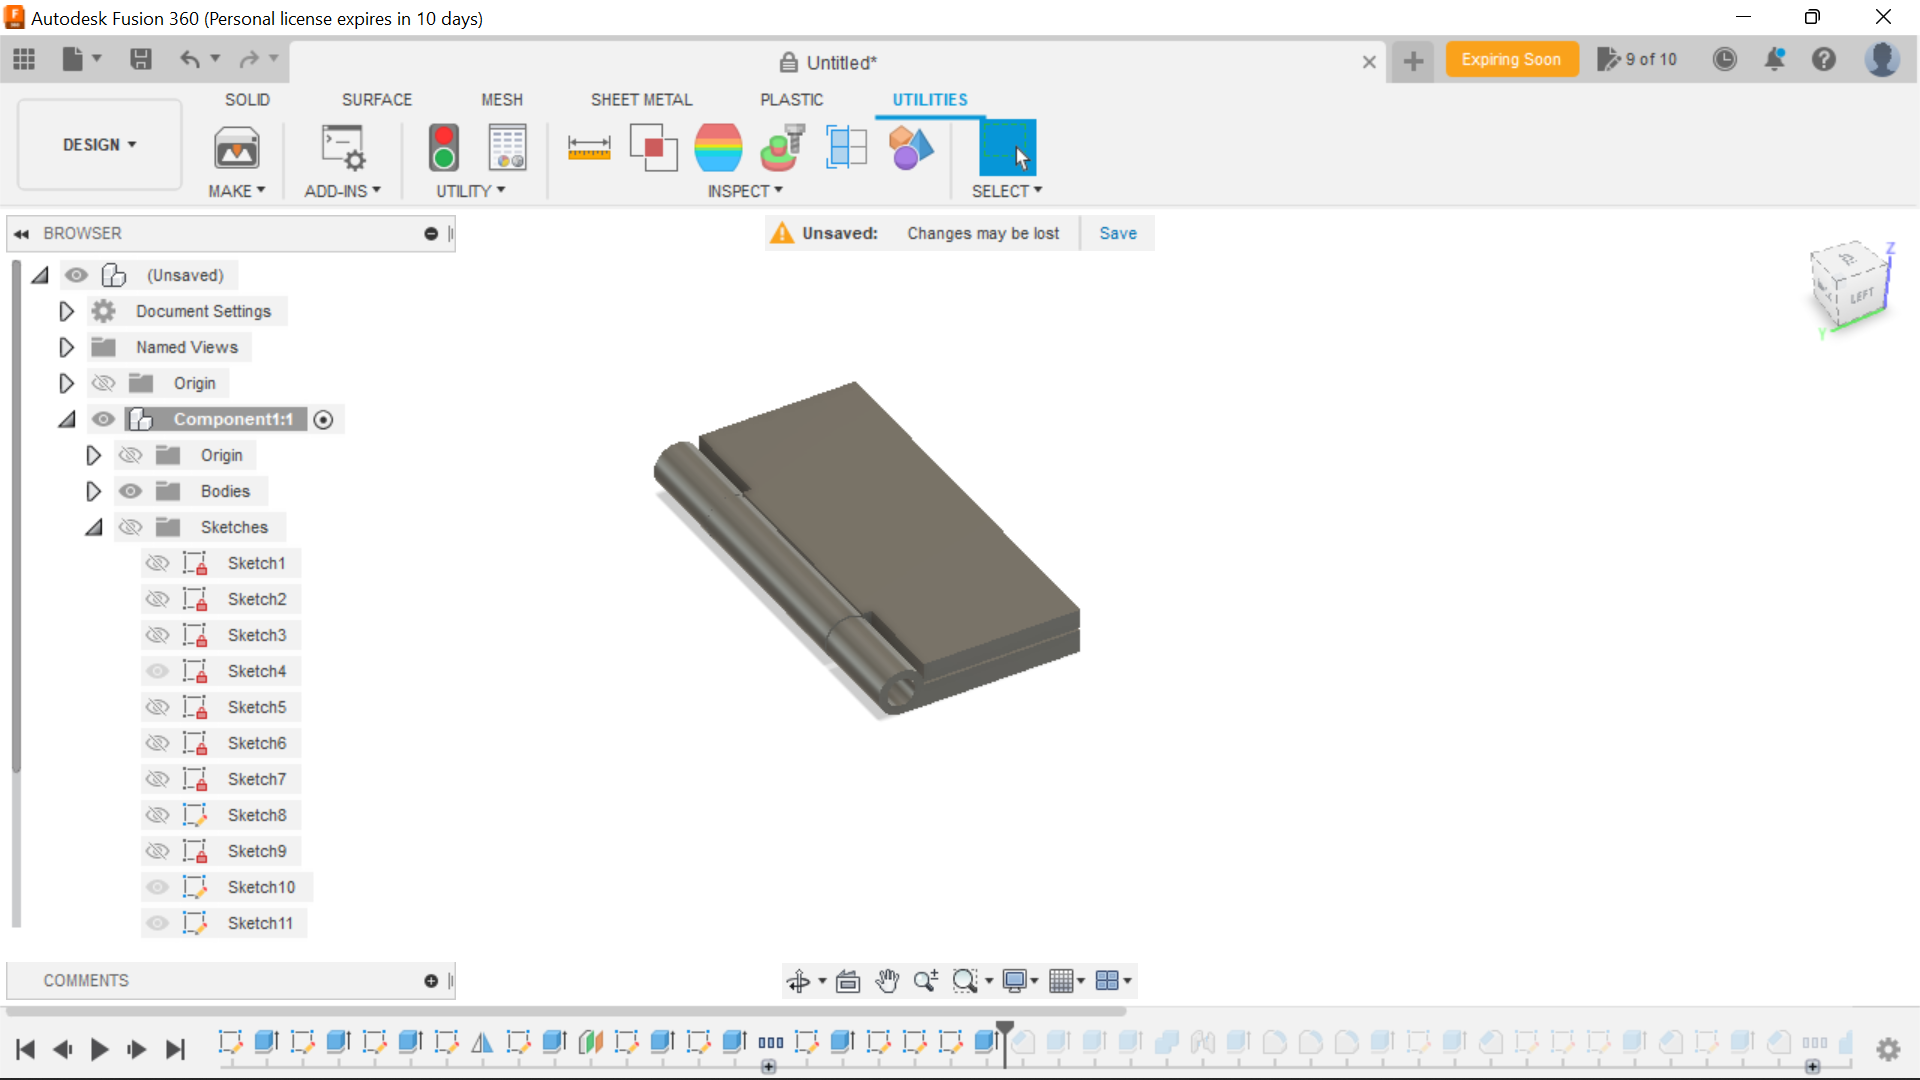Switch to the Surface tab
The width and height of the screenshot is (1920, 1080).
click(x=377, y=99)
